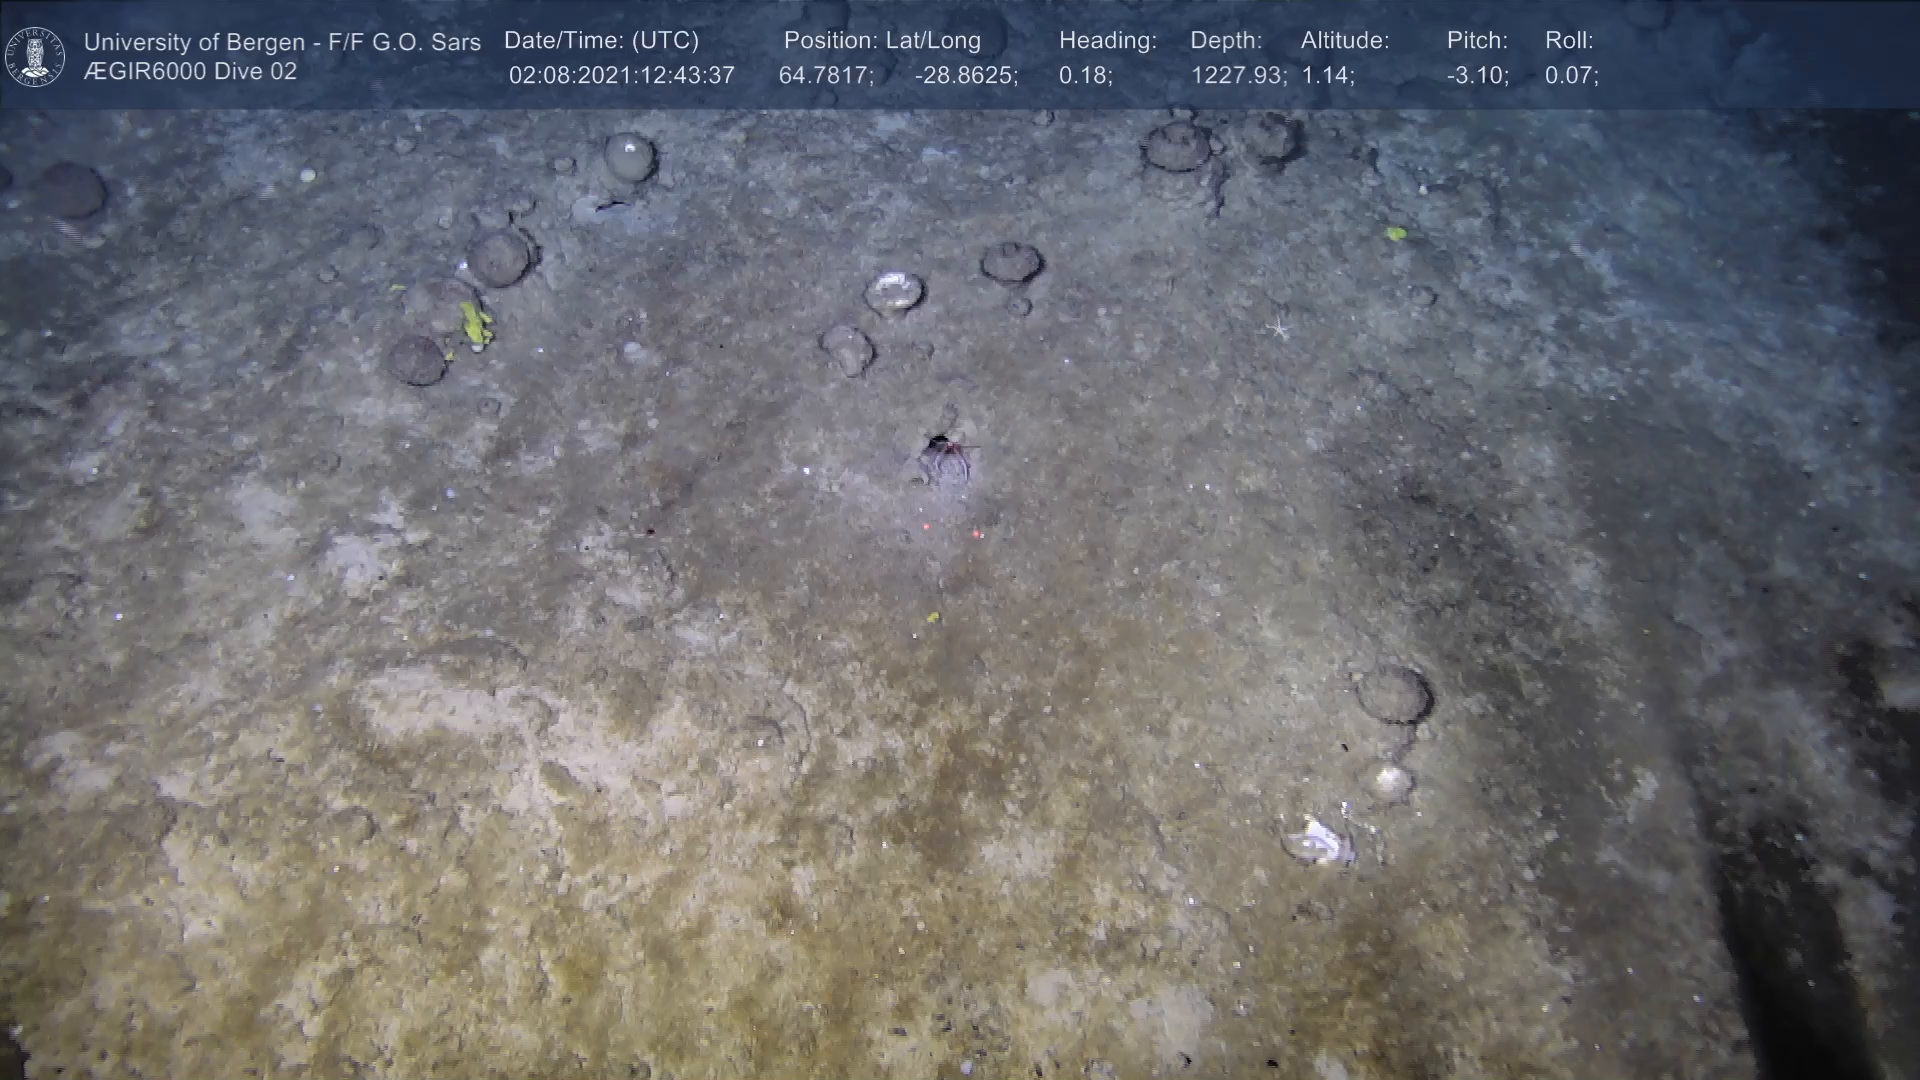Click the Depth label
Screen dimensions: 1920x1080
[1226, 40]
